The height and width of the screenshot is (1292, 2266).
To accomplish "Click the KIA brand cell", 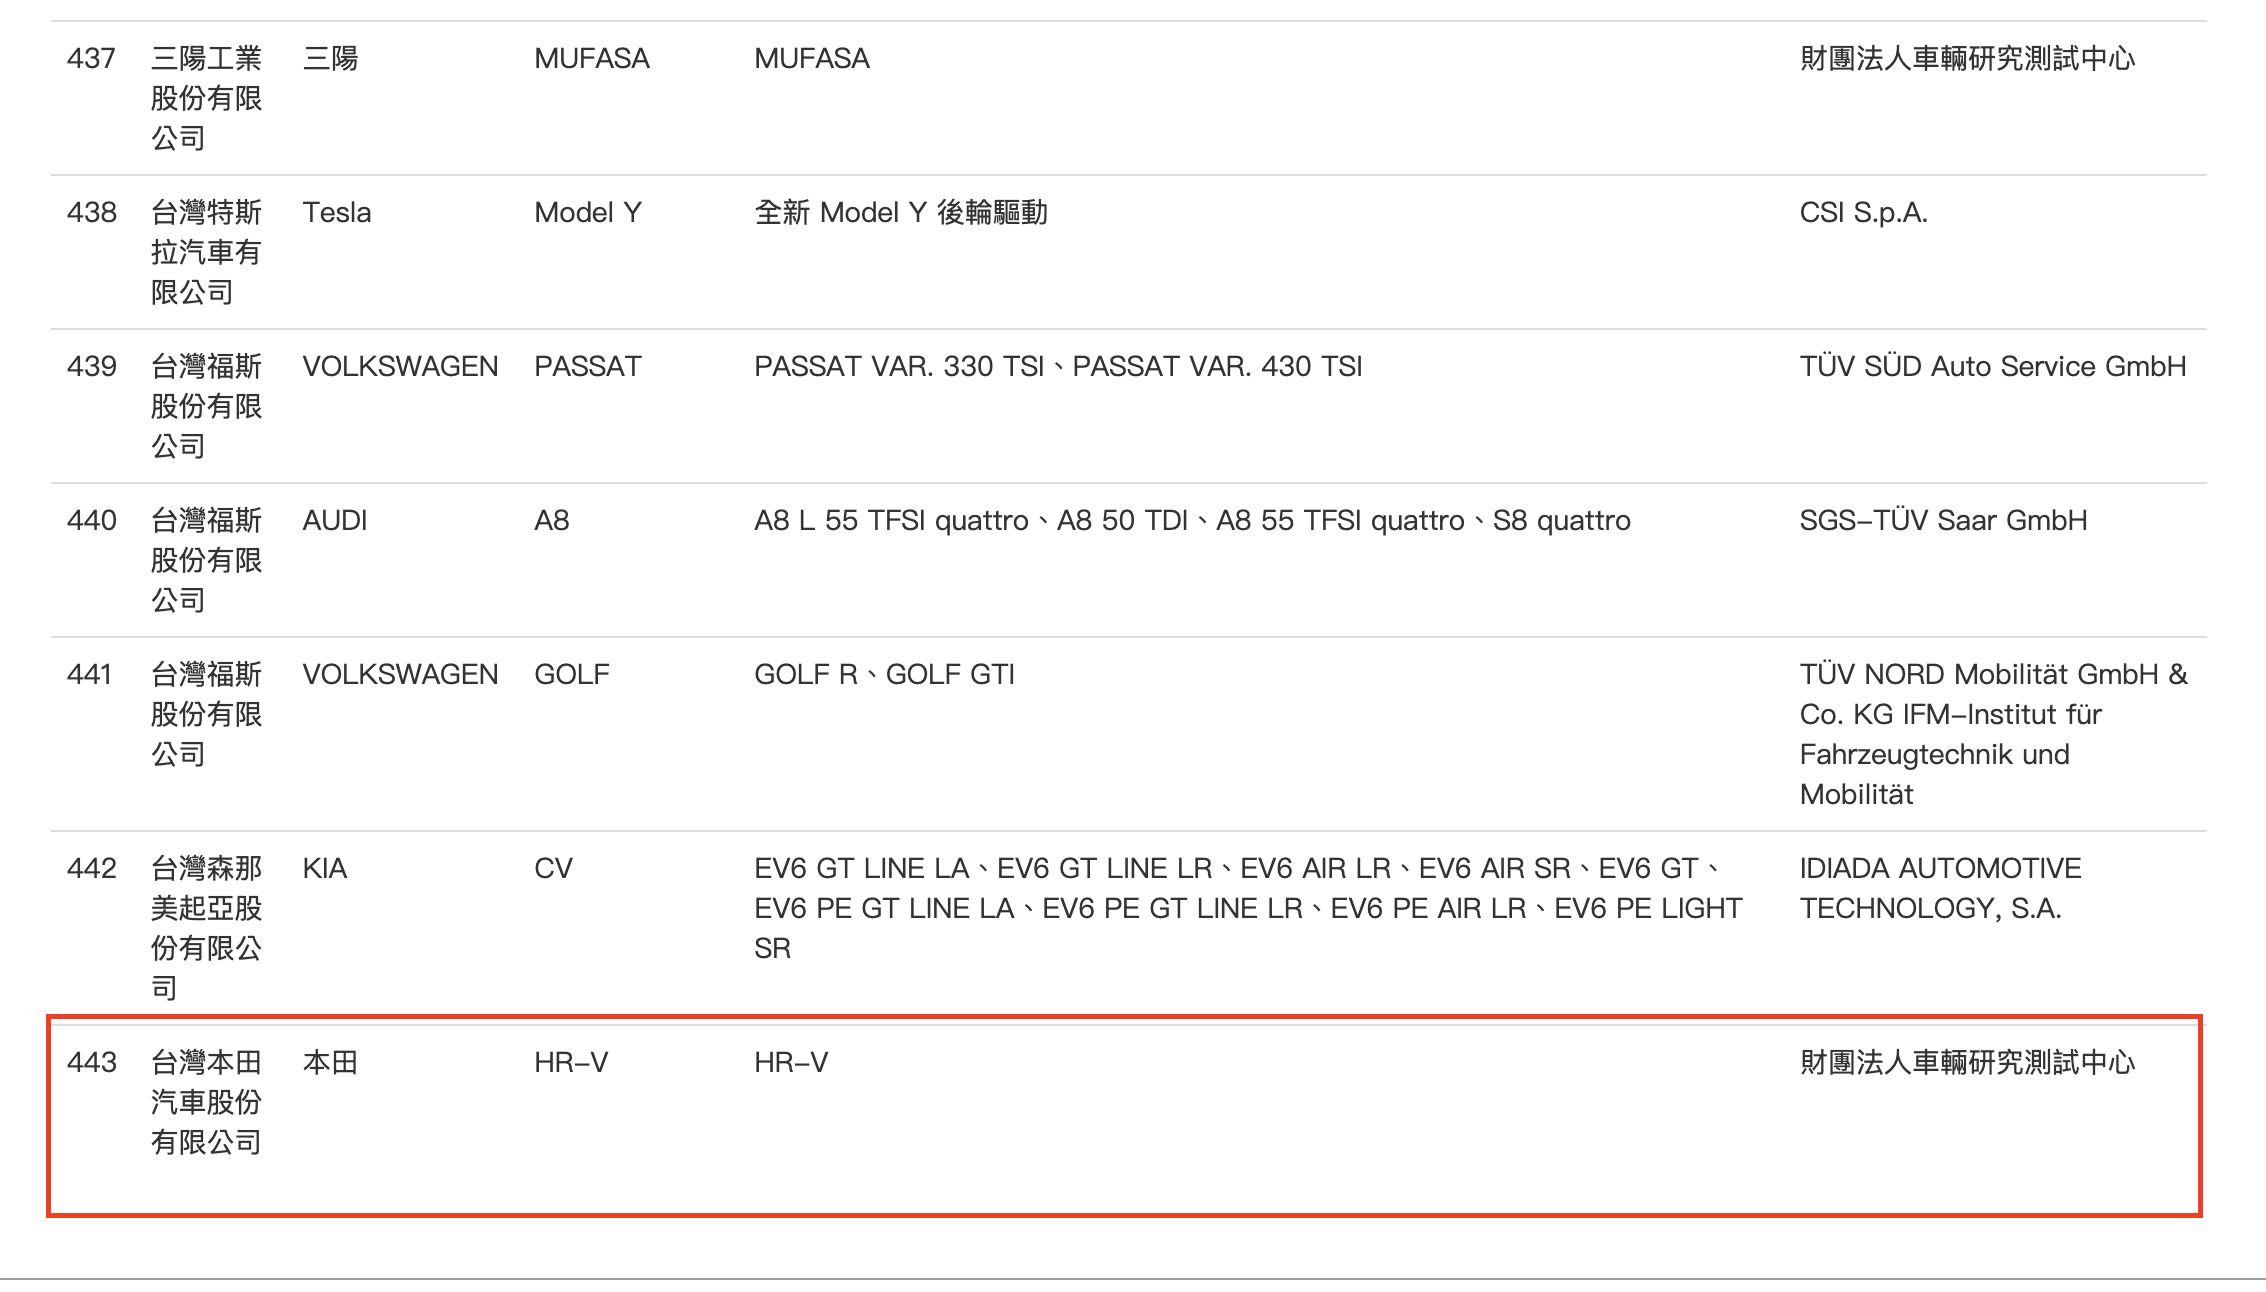I will [324, 868].
